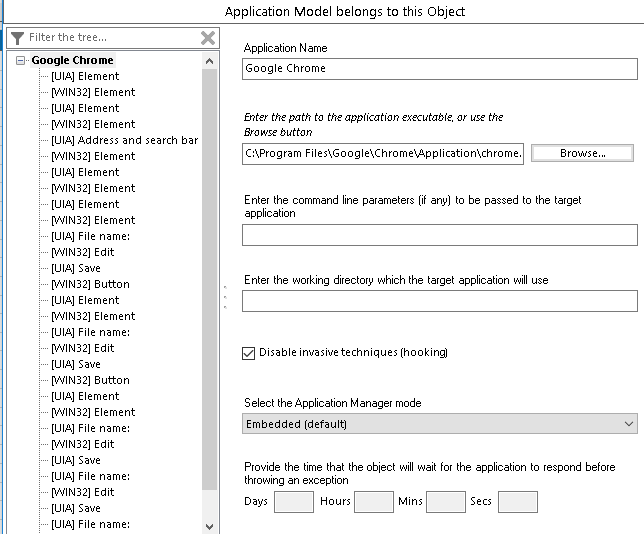Image resolution: width=644 pixels, height=534 pixels.
Task: Clear the tree filter with the X icon
Action: pyautogui.click(x=208, y=38)
